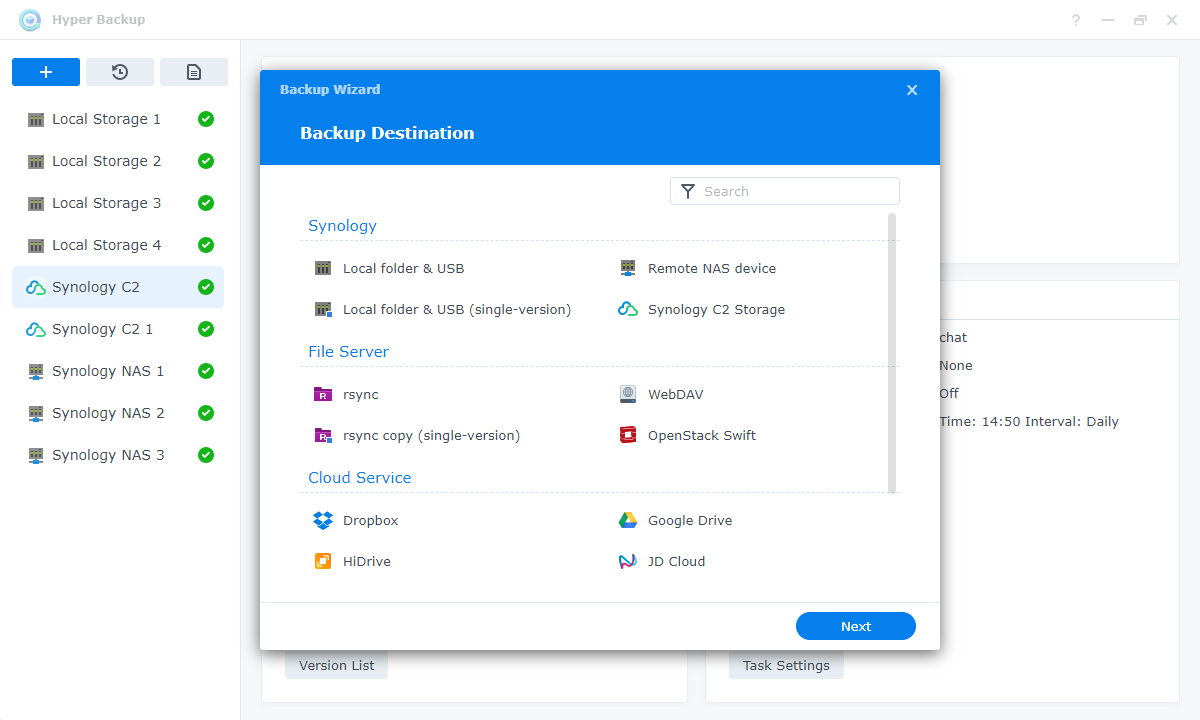
Task: Open Task Settings
Action: coord(786,664)
